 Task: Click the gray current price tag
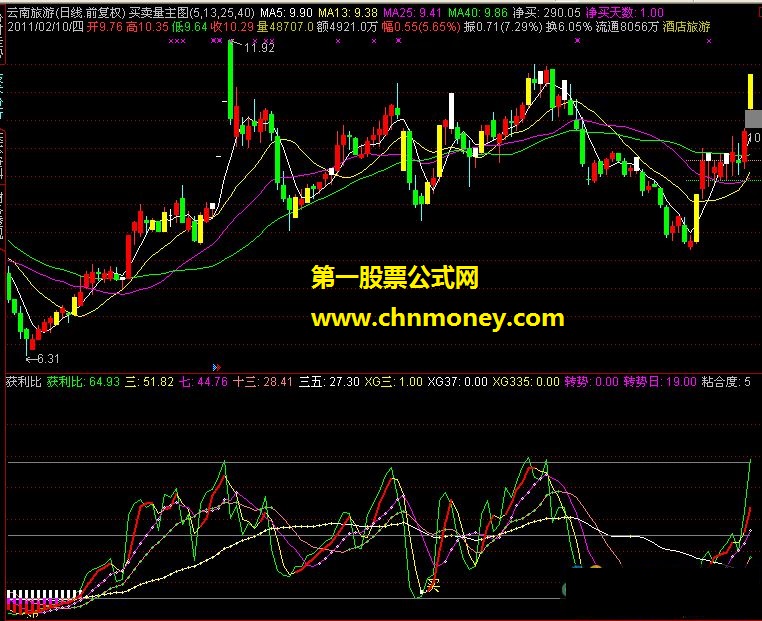click(753, 119)
